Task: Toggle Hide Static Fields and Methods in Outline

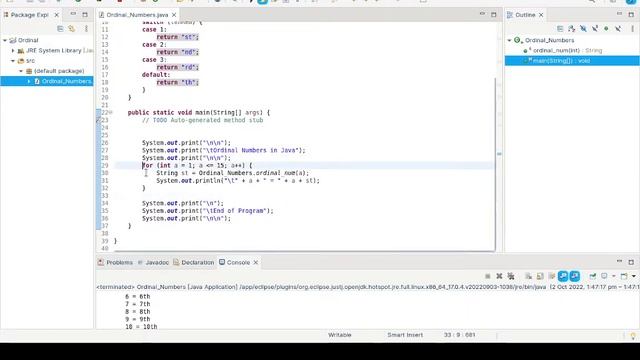Action: click(595, 29)
